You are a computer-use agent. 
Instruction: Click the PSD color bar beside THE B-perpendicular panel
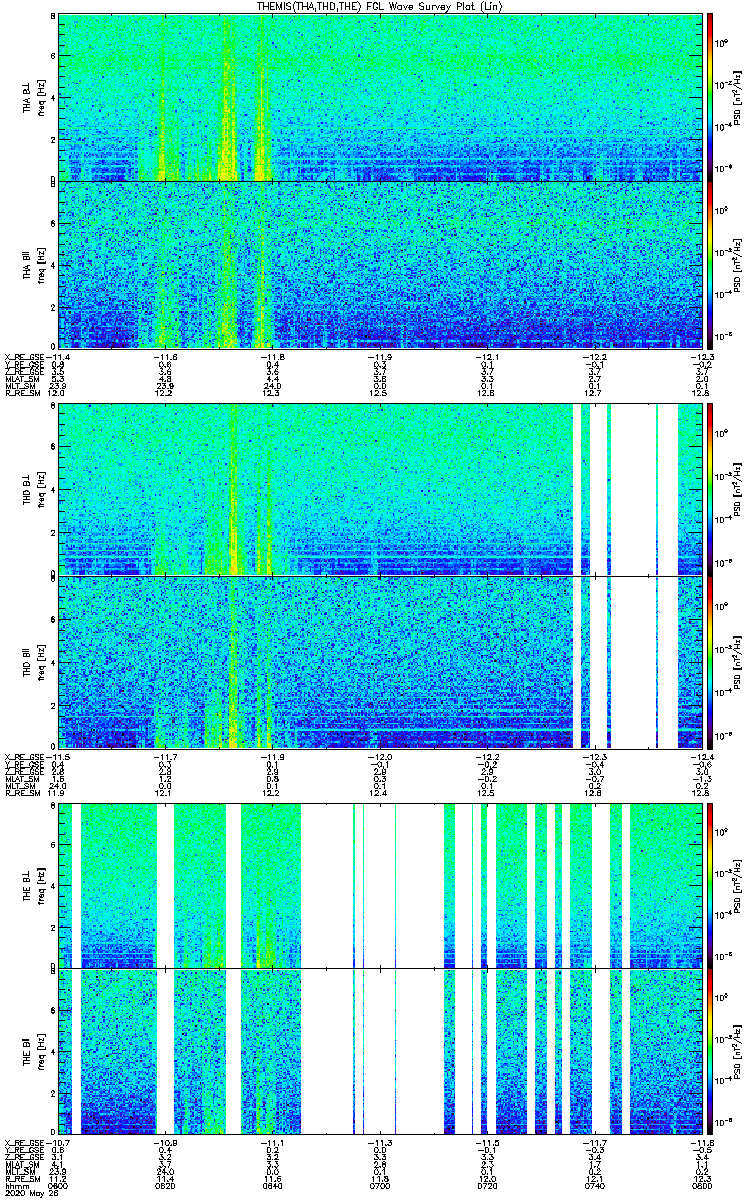pos(710,884)
